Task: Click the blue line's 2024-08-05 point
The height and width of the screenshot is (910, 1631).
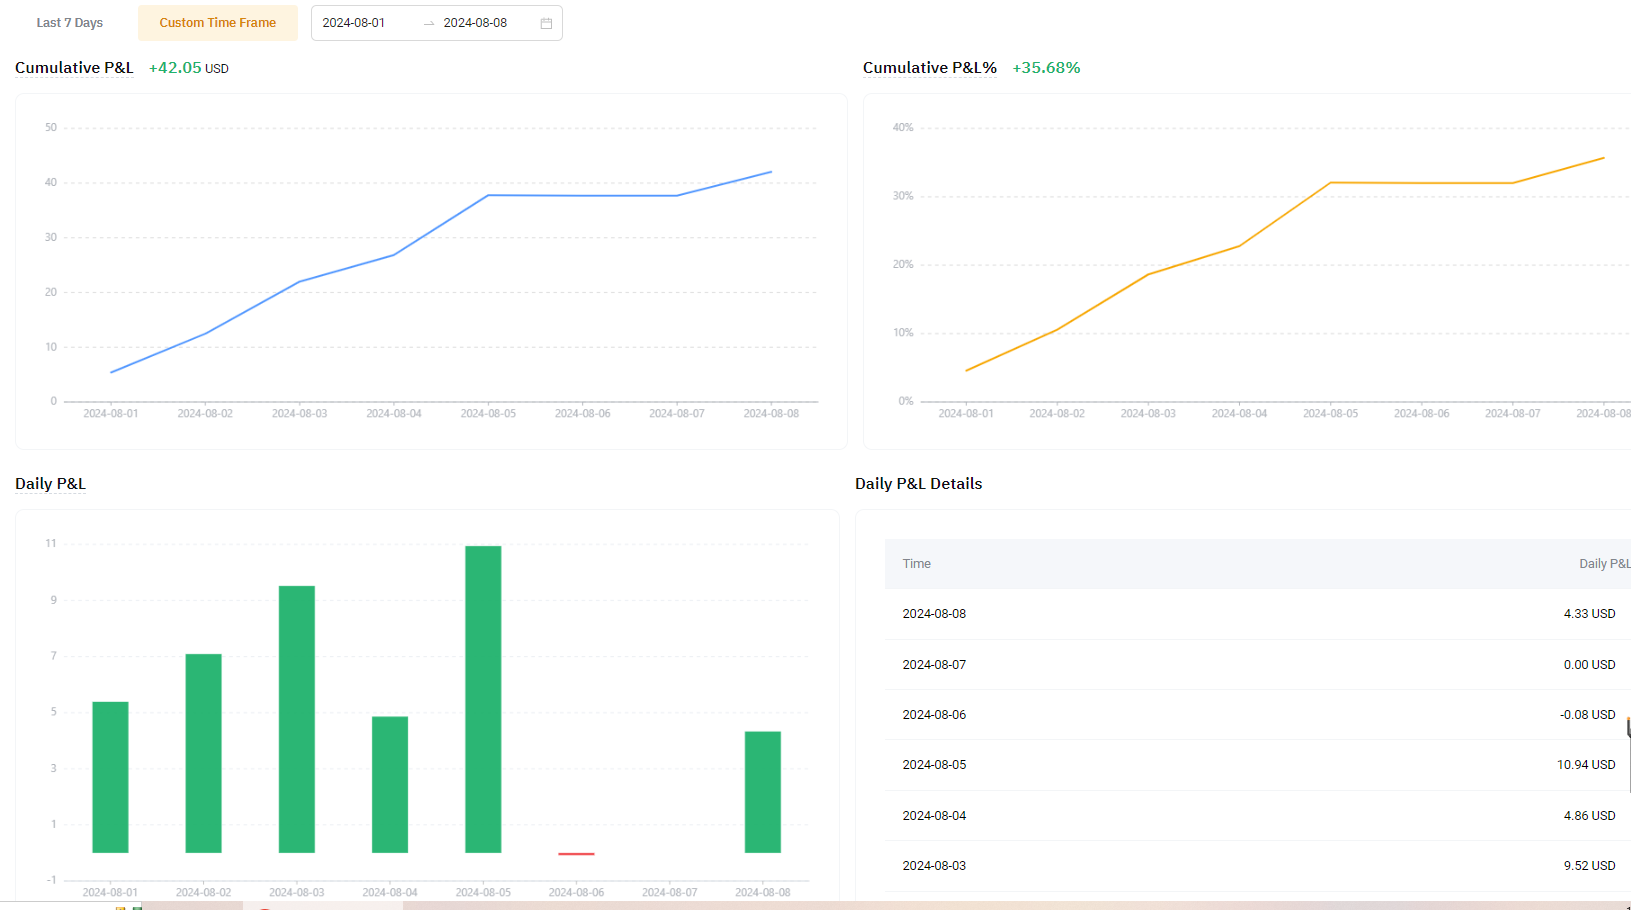Action: click(x=488, y=195)
